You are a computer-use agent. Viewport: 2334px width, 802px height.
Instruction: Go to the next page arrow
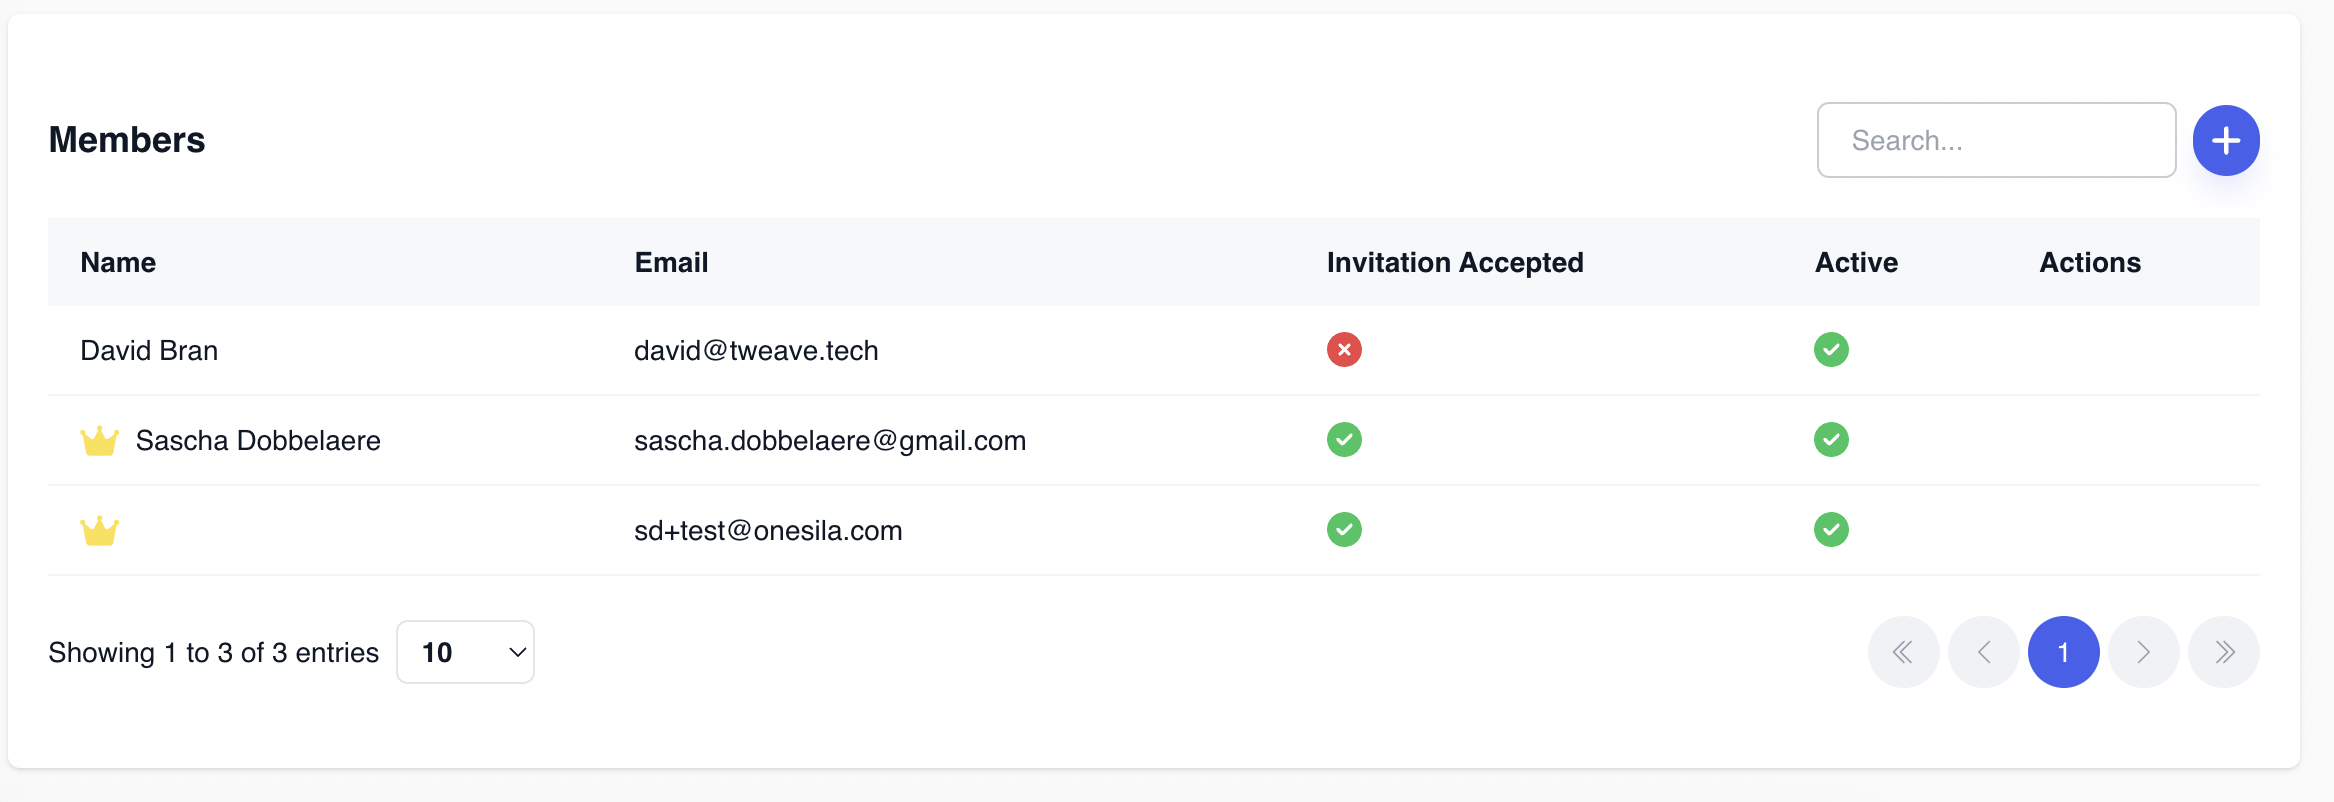click(x=2143, y=652)
